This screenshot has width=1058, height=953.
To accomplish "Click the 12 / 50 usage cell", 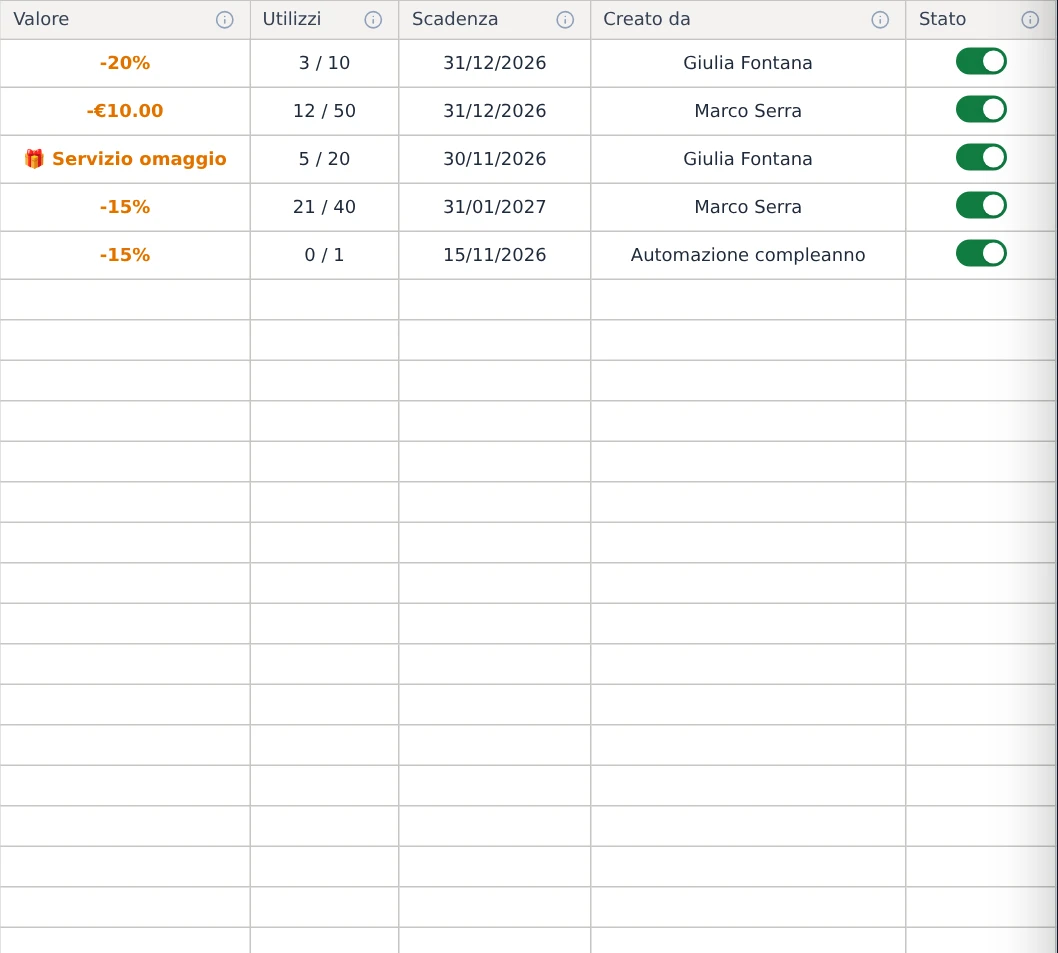I will click(x=325, y=111).
